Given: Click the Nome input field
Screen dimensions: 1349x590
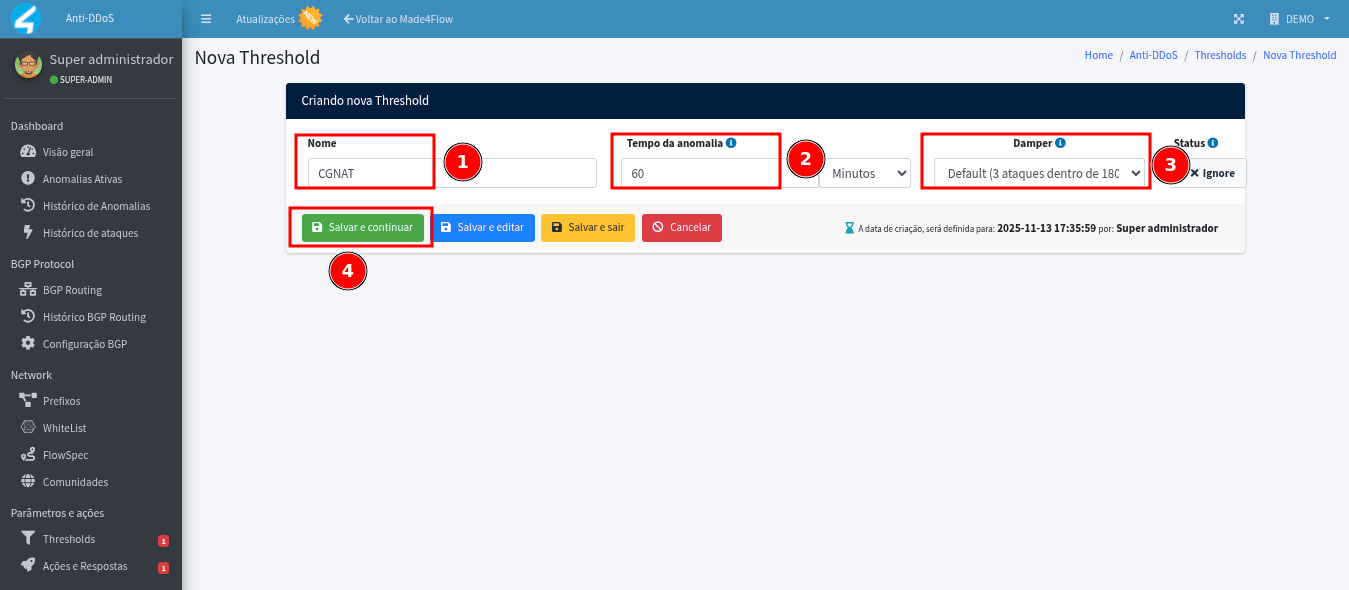Looking at the screenshot, I should [x=452, y=173].
